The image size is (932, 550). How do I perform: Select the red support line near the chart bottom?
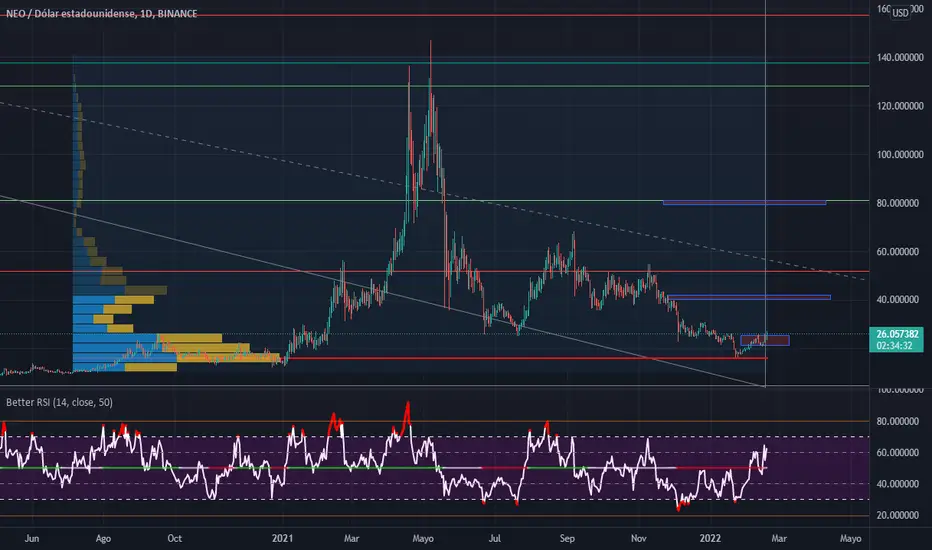[526, 358]
